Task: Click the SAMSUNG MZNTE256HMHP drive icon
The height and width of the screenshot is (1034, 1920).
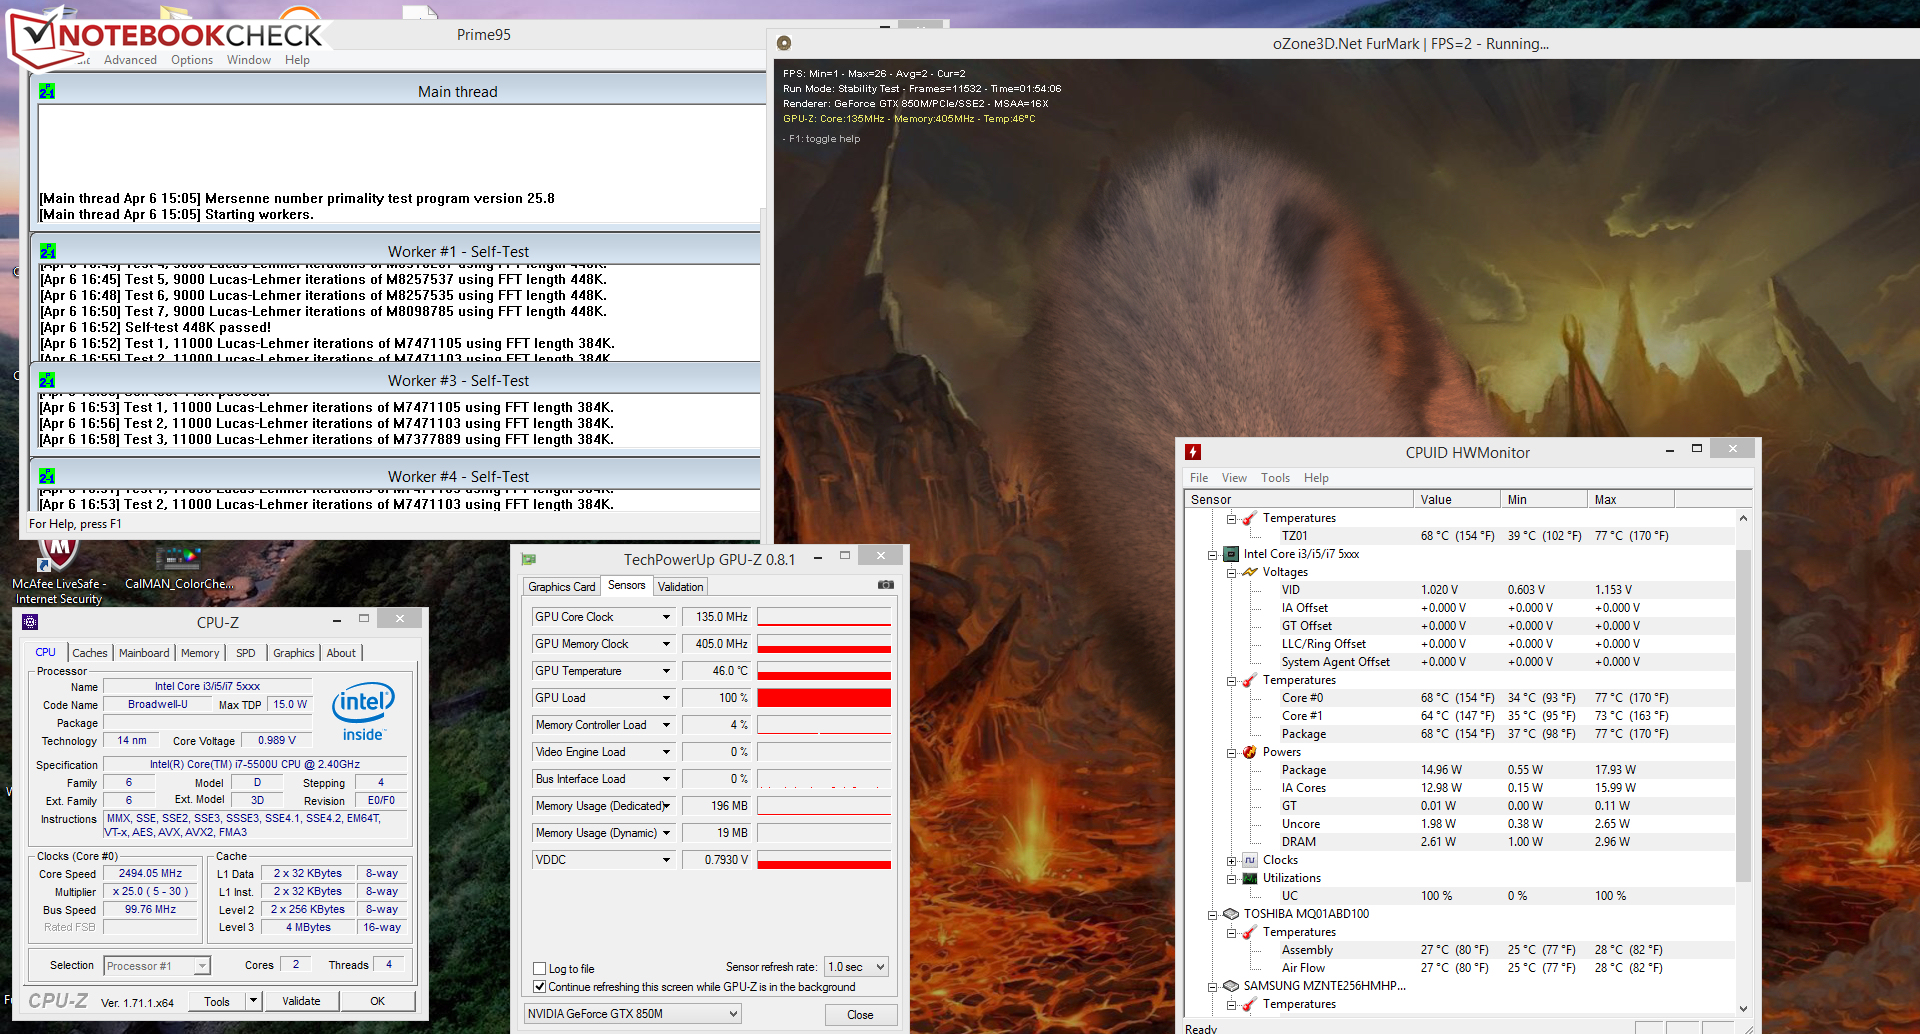Action: (1230, 986)
